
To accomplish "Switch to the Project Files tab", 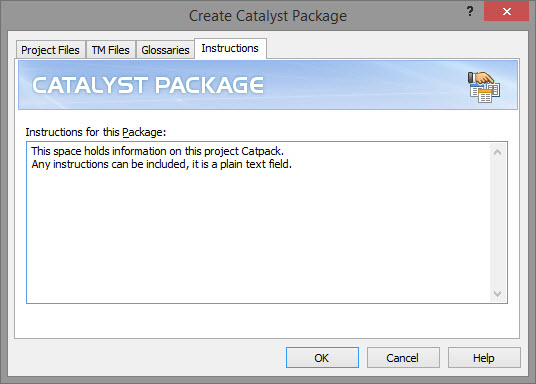I will [51, 50].
